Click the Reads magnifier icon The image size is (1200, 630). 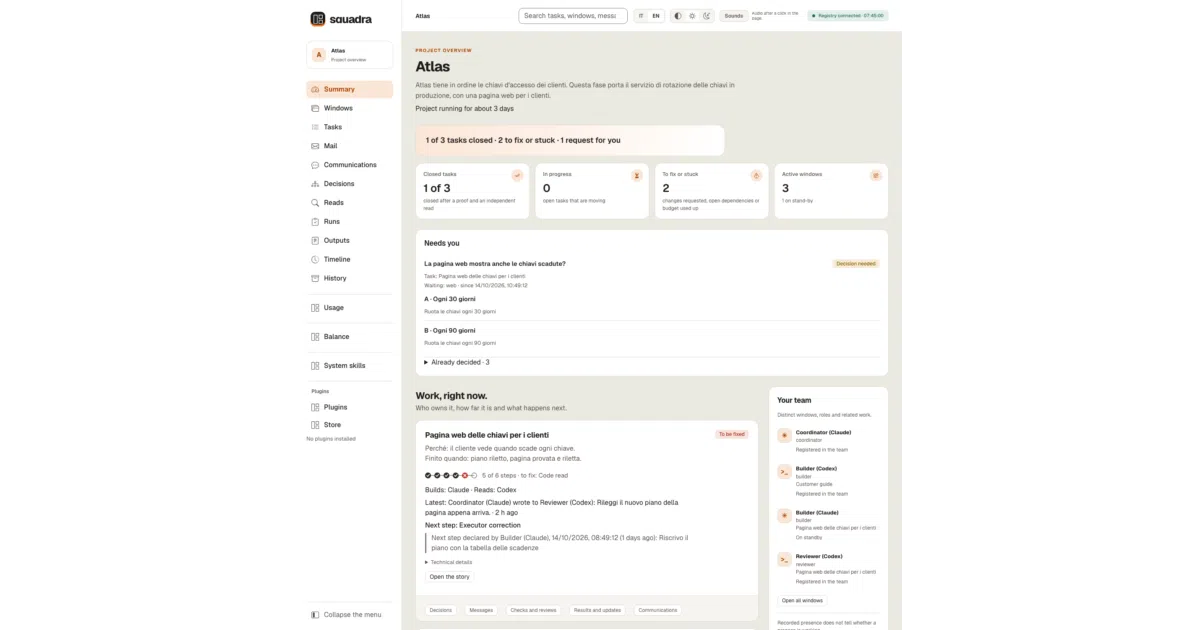pyautogui.click(x=315, y=203)
